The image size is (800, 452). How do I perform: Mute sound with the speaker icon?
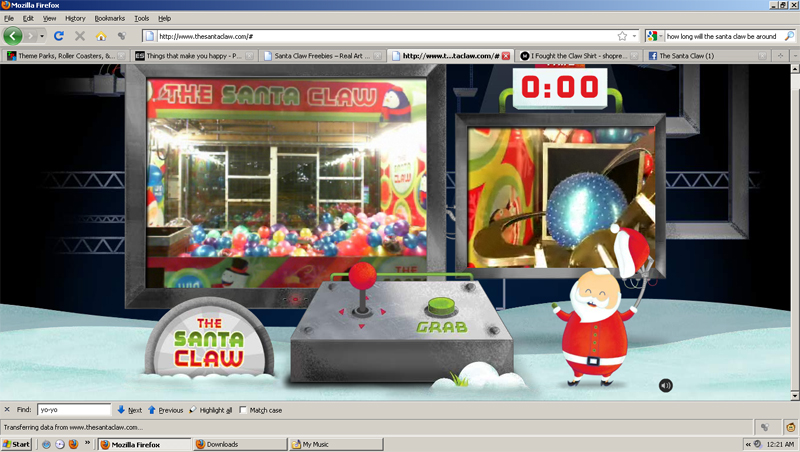tap(665, 385)
